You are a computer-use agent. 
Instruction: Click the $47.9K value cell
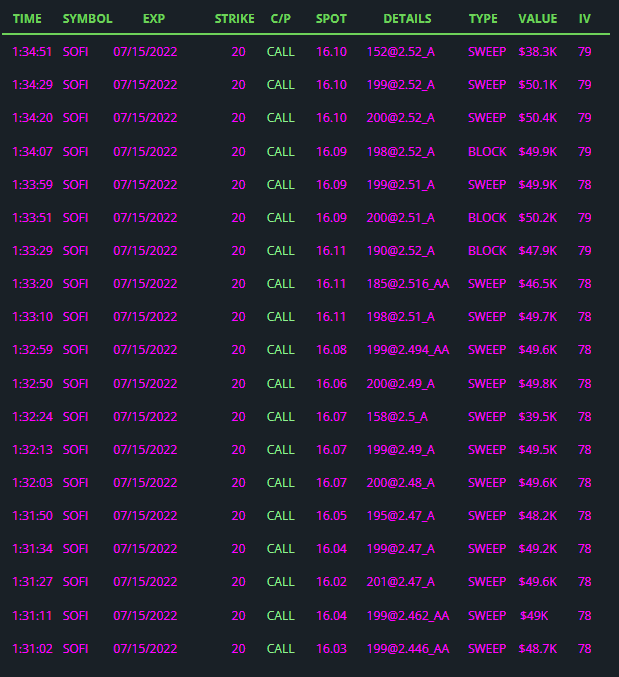(537, 251)
